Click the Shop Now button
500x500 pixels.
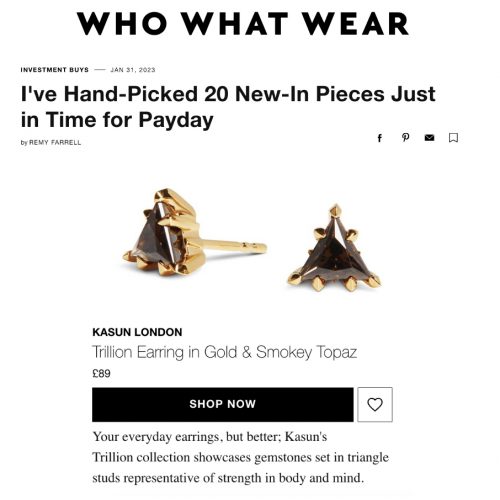[x=223, y=404]
